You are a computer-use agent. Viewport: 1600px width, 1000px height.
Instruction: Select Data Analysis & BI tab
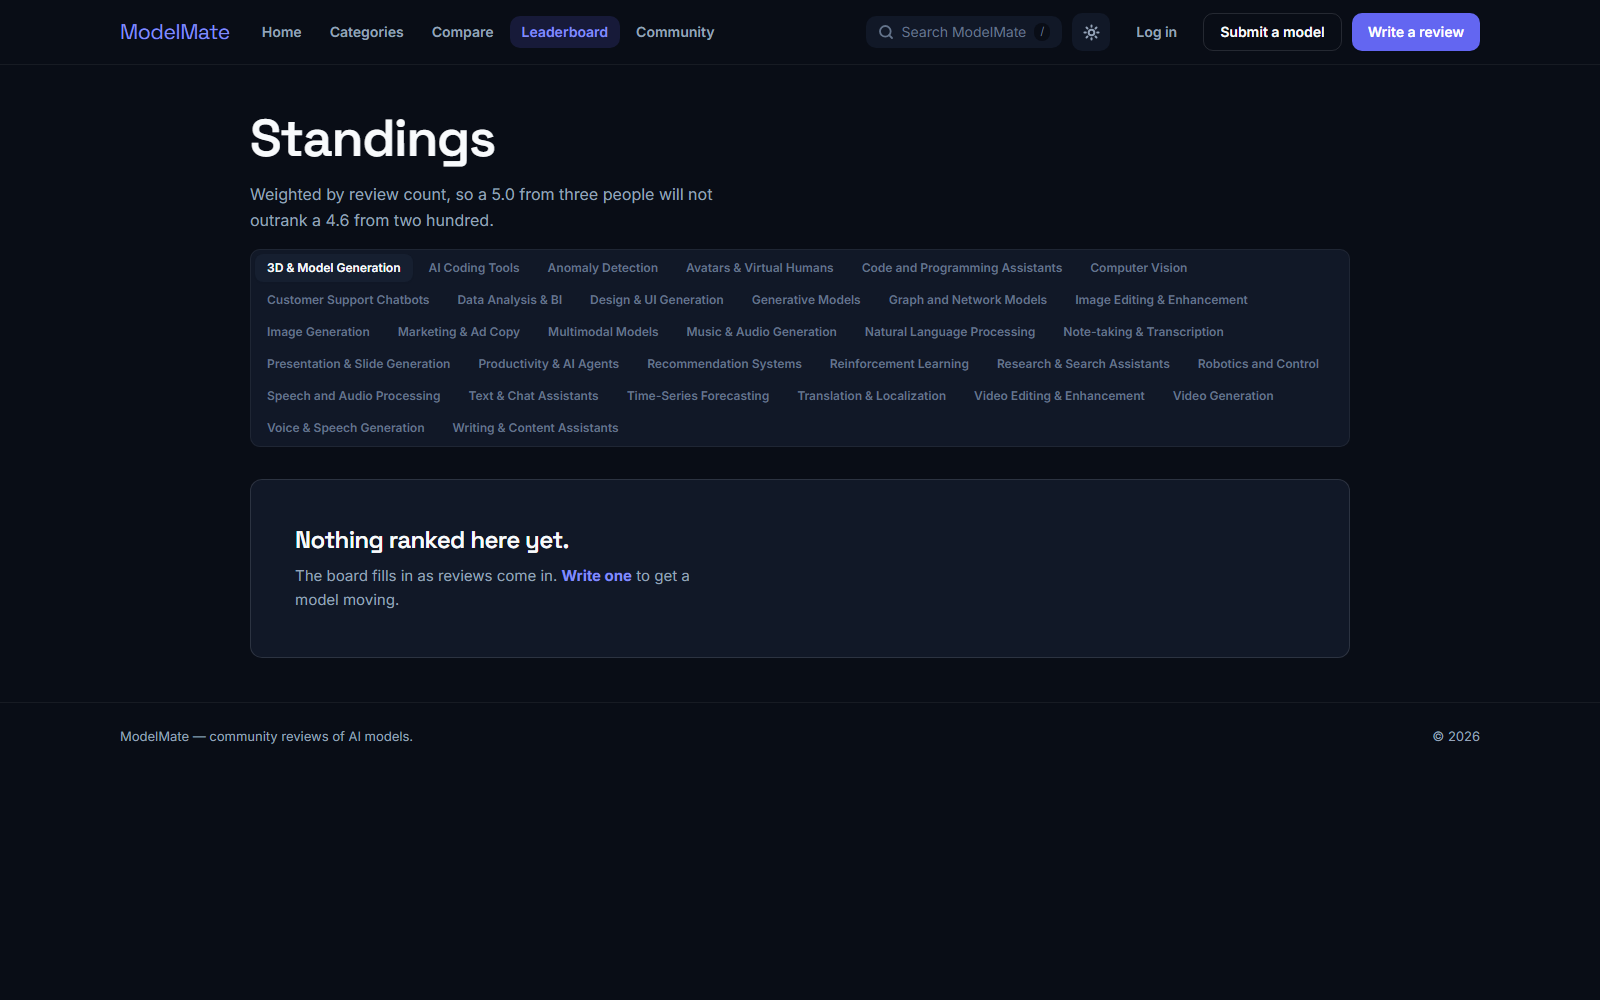[510, 300]
